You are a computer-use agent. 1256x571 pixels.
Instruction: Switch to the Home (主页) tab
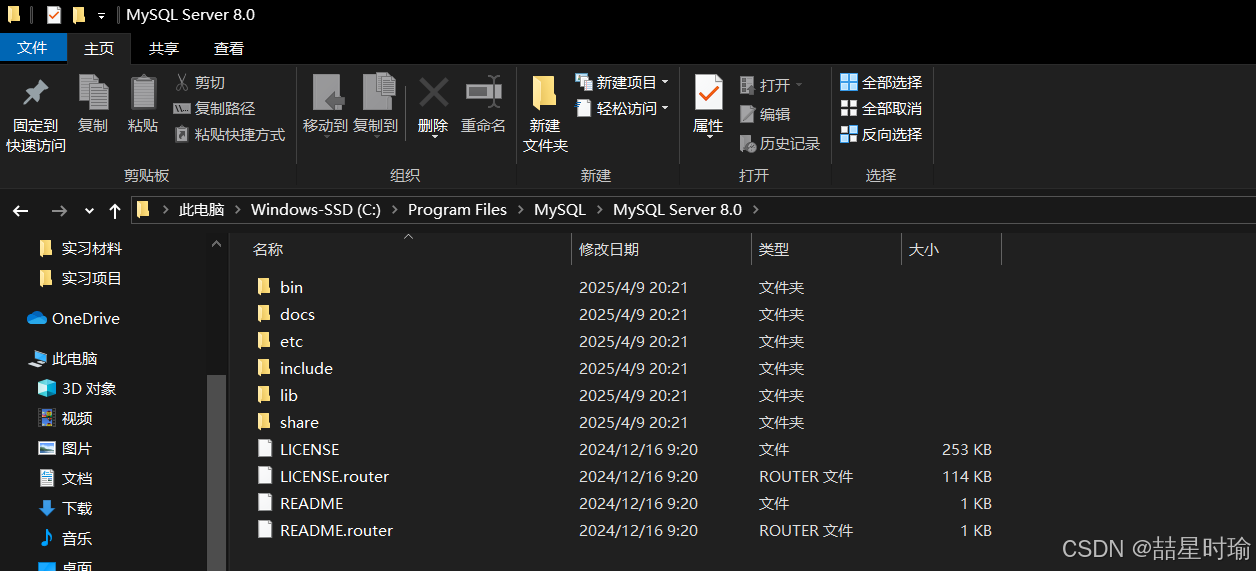click(x=99, y=48)
